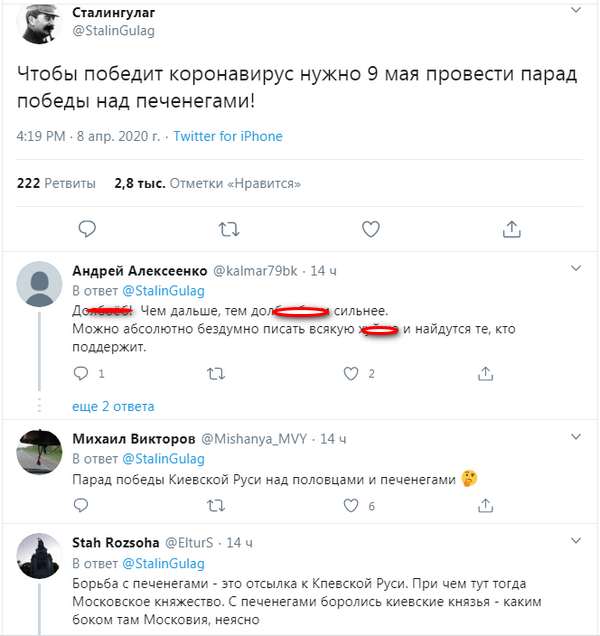The image size is (600, 636).
Task: Open chevron menu on Stah Rozsoha's reply
Action: pyautogui.click(x=575, y=541)
